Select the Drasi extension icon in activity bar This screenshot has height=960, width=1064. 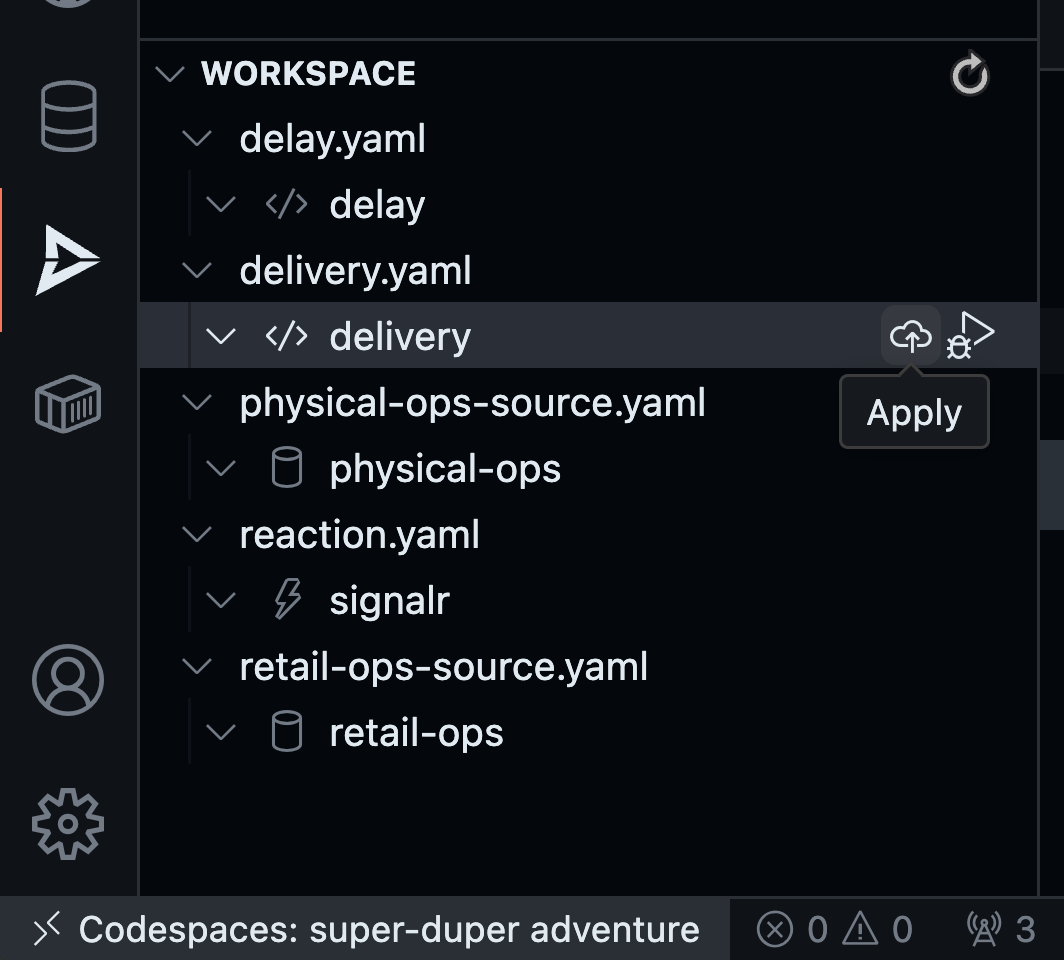[x=67, y=259]
